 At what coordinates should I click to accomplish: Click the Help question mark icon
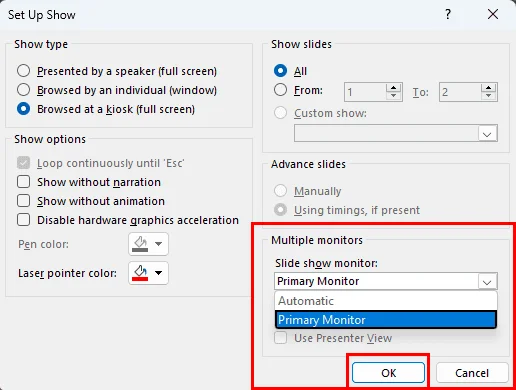coord(448,14)
